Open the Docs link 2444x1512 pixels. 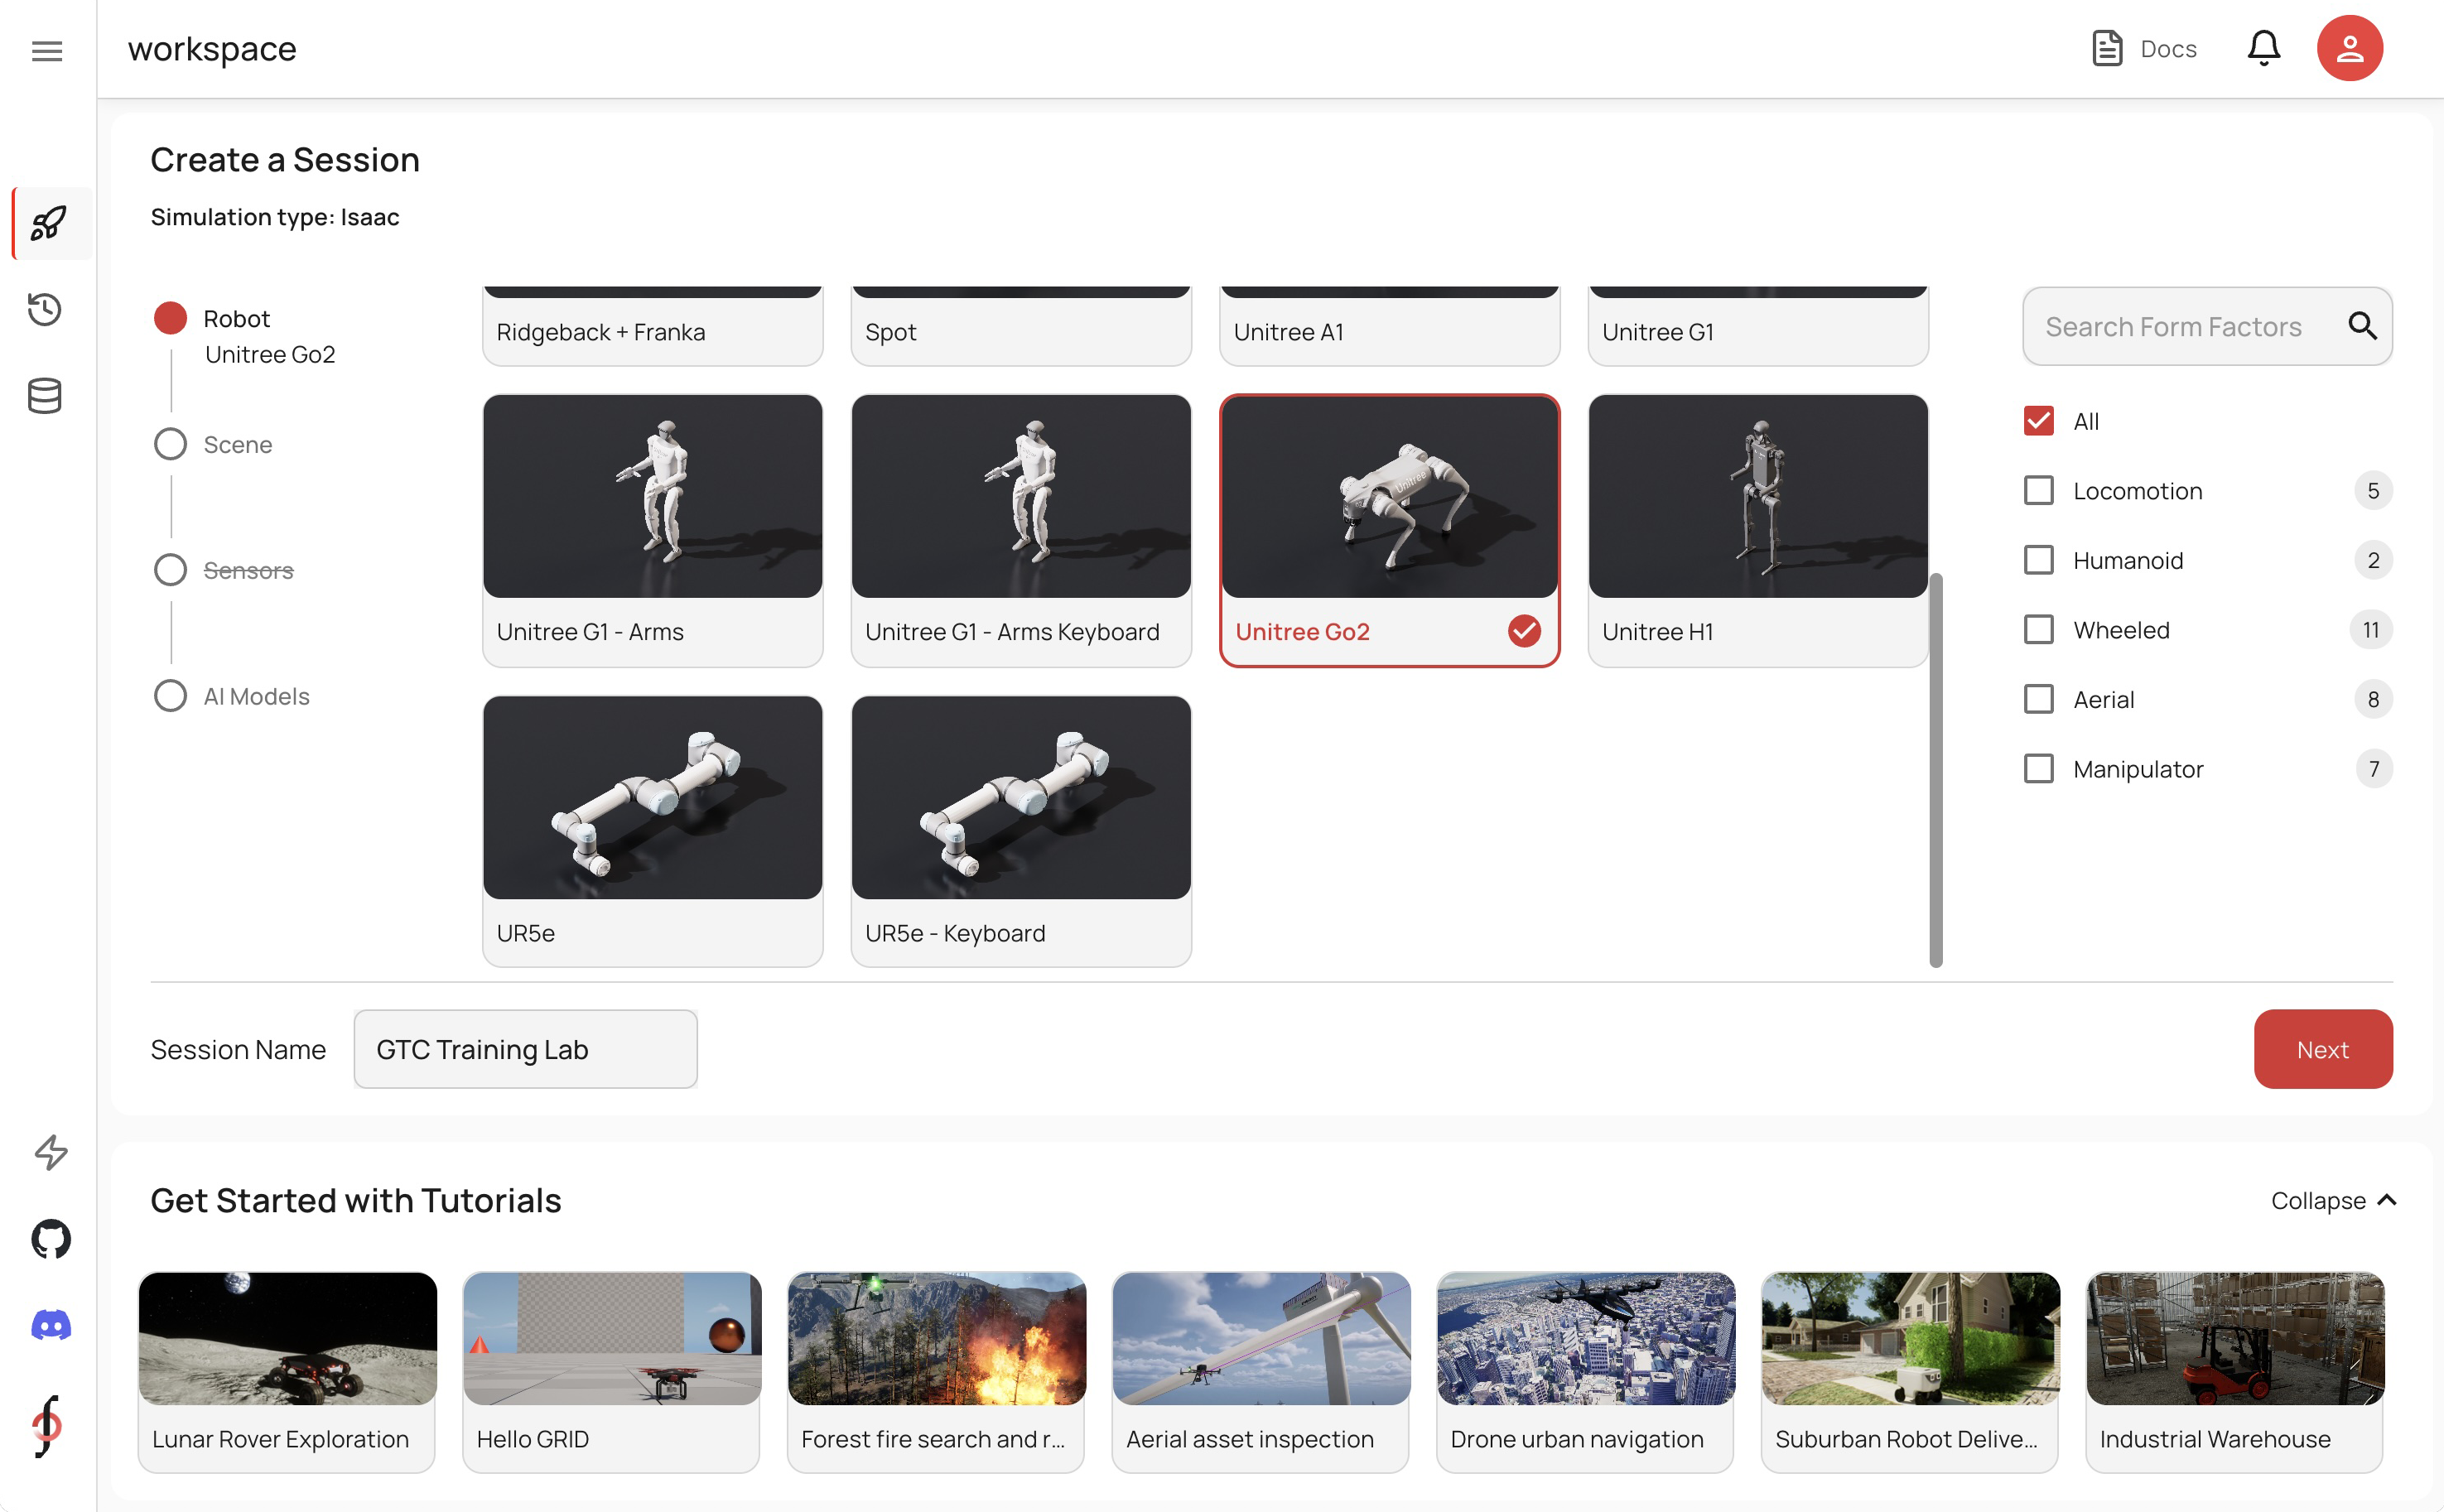pos(2144,48)
